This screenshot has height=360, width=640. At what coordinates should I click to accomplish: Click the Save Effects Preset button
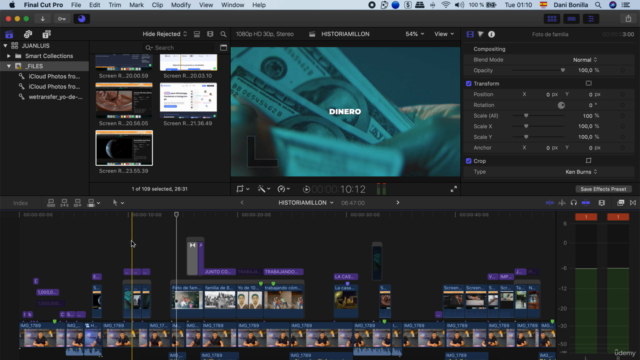click(x=603, y=189)
